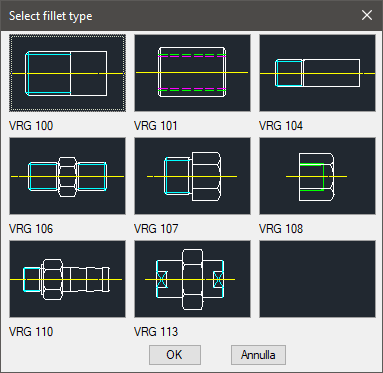Click the empty ninth preview slot
383x373 pixels.
pos(317,279)
